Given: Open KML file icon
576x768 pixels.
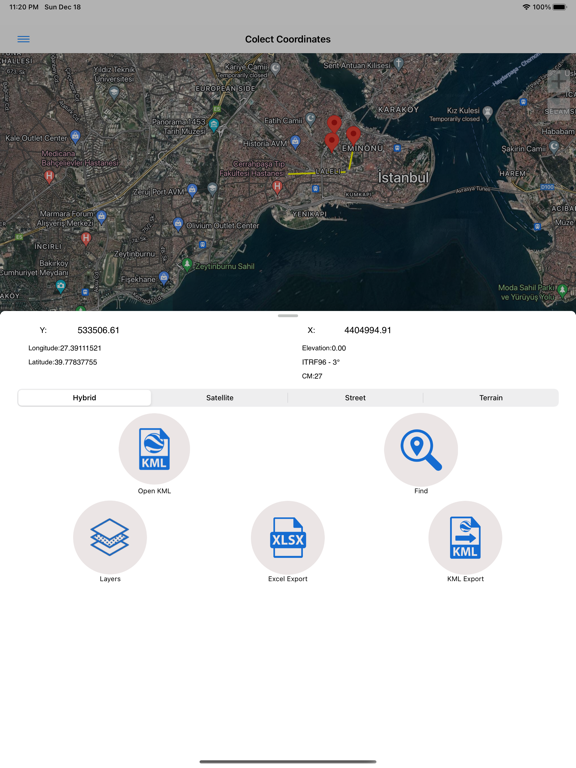Looking at the screenshot, I should pos(154,449).
